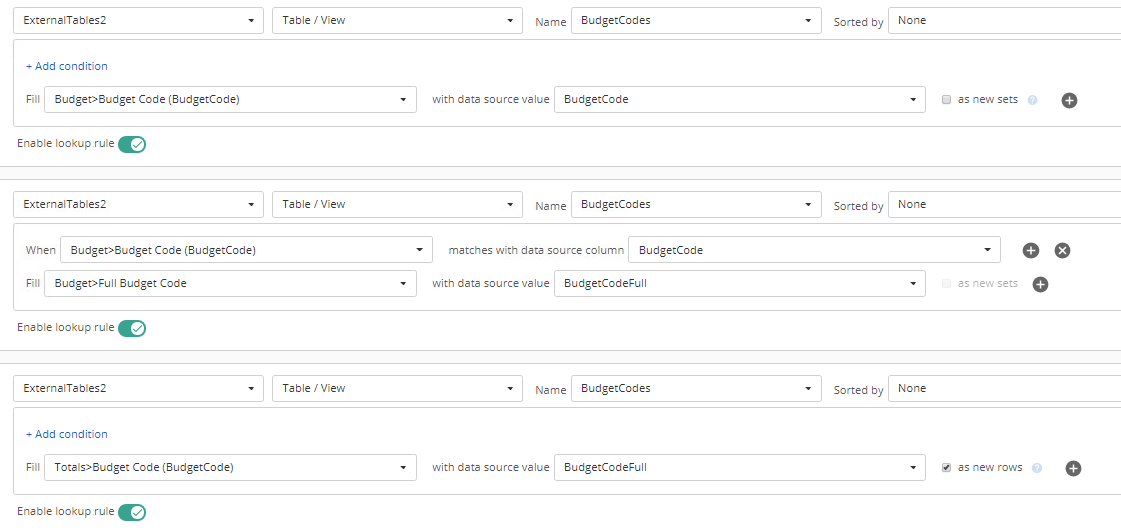
Task: Toggle second 'Enable lookup rule' switch
Action: click(x=132, y=328)
